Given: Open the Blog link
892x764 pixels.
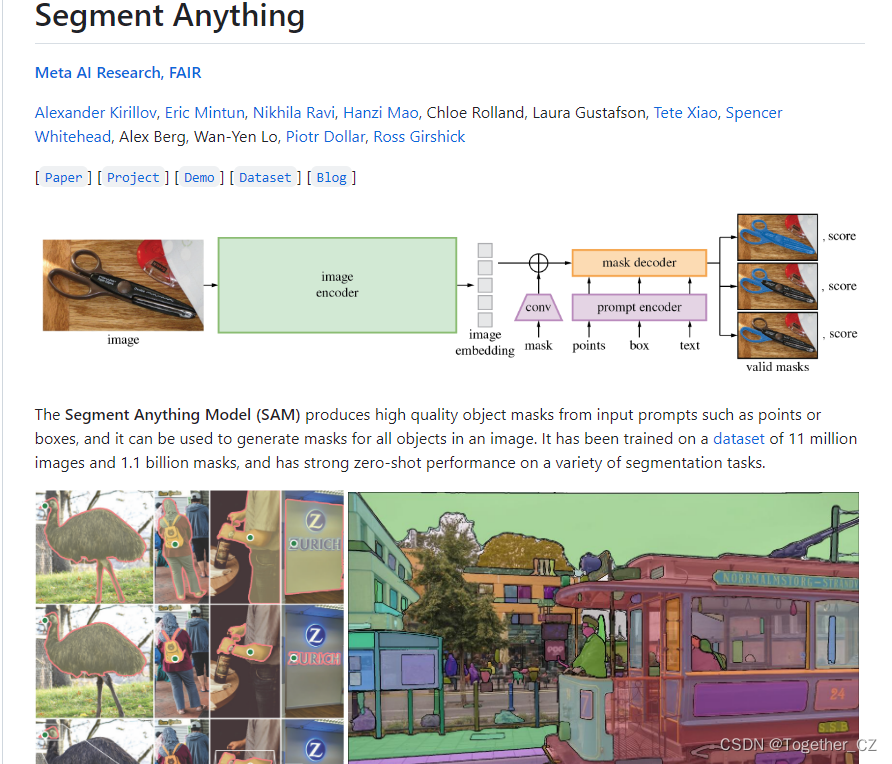Looking at the screenshot, I should [x=332, y=177].
